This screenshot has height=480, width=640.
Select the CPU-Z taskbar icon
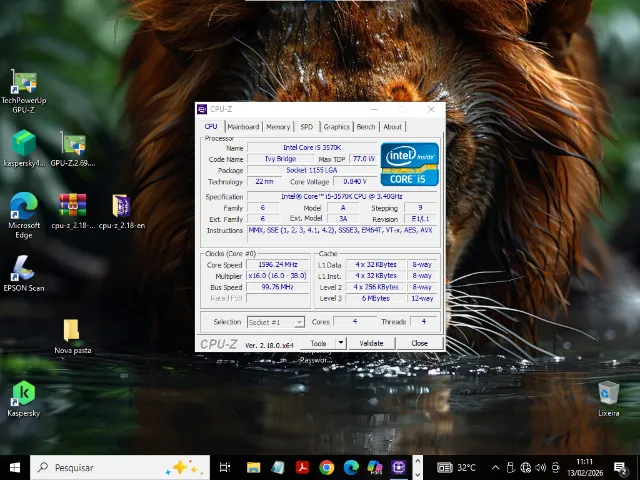tap(398, 467)
